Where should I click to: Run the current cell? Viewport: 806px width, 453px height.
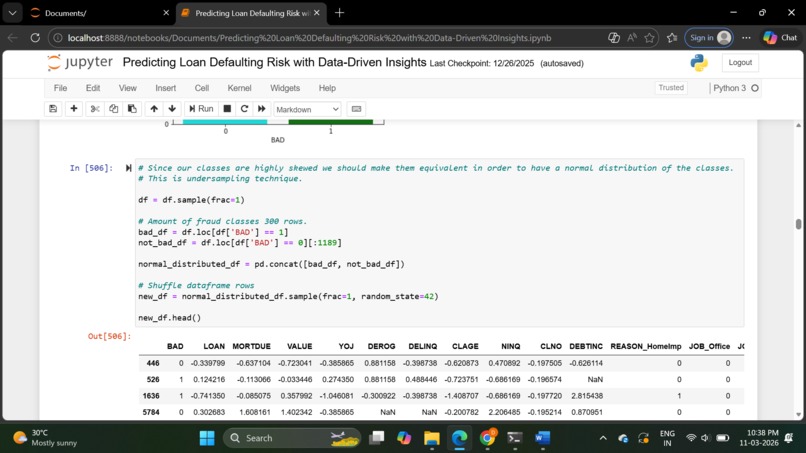tap(201, 109)
